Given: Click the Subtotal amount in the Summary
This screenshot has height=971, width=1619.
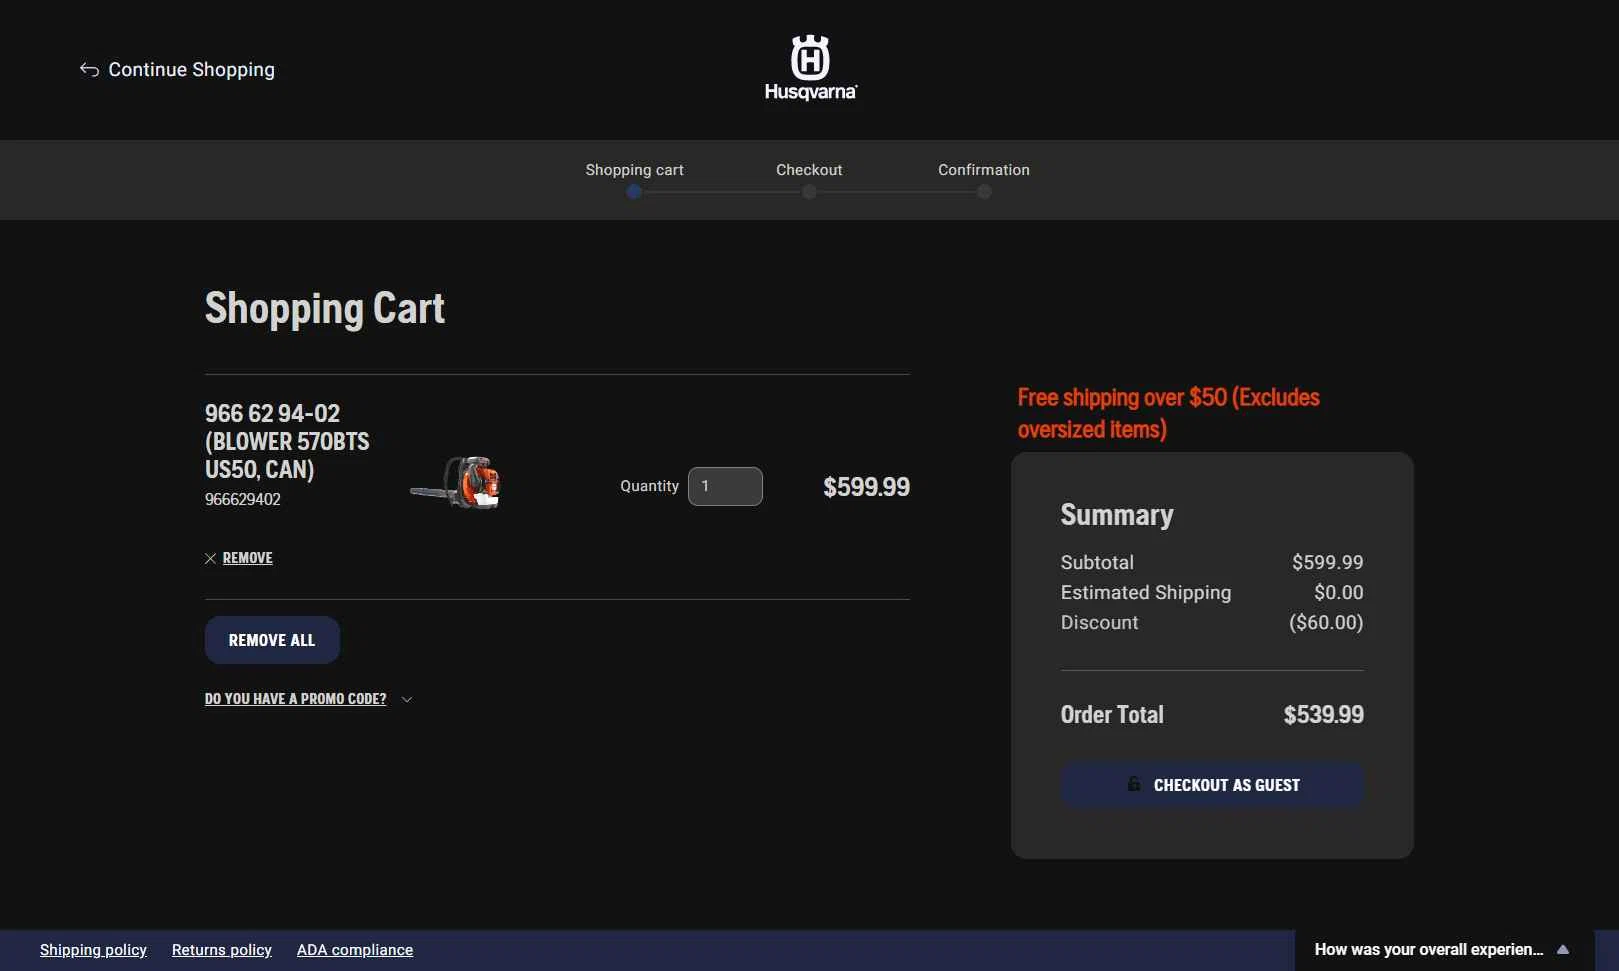Looking at the screenshot, I should click(x=1327, y=562).
